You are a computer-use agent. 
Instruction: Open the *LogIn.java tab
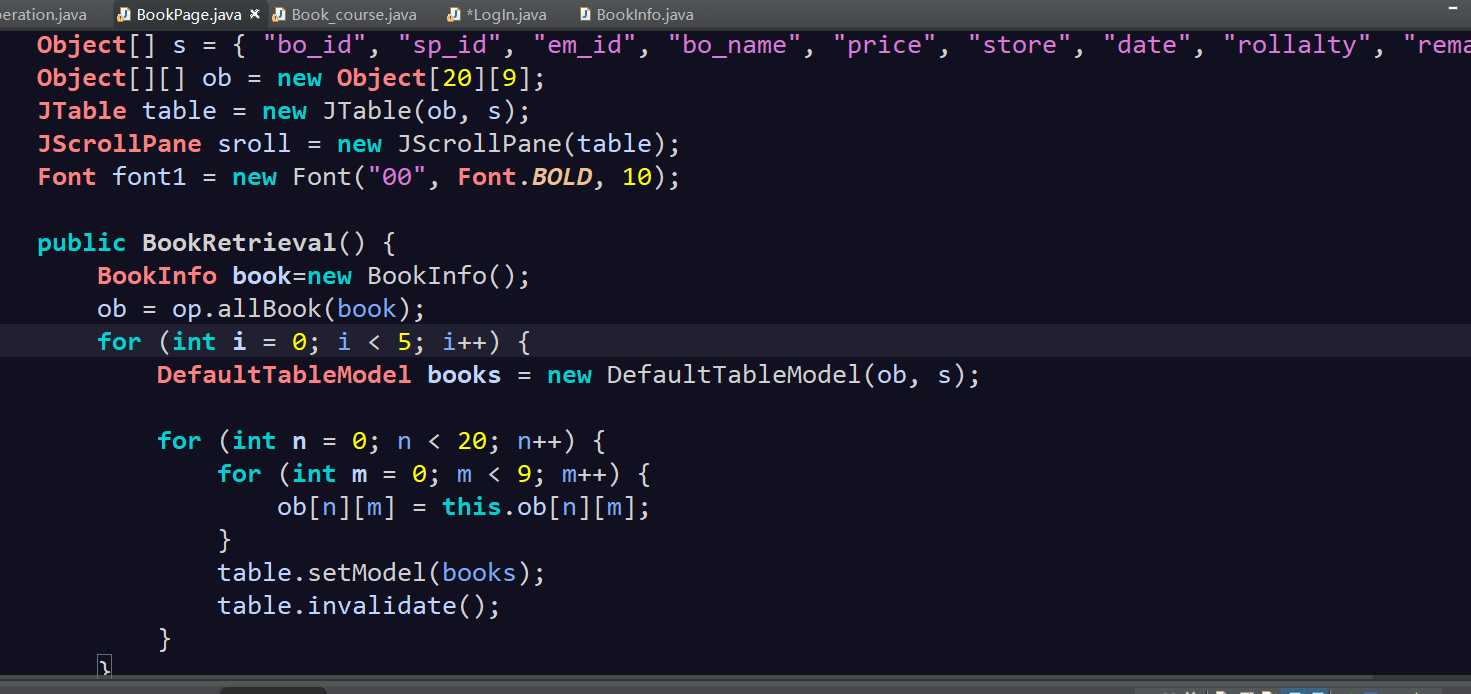click(497, 14)
